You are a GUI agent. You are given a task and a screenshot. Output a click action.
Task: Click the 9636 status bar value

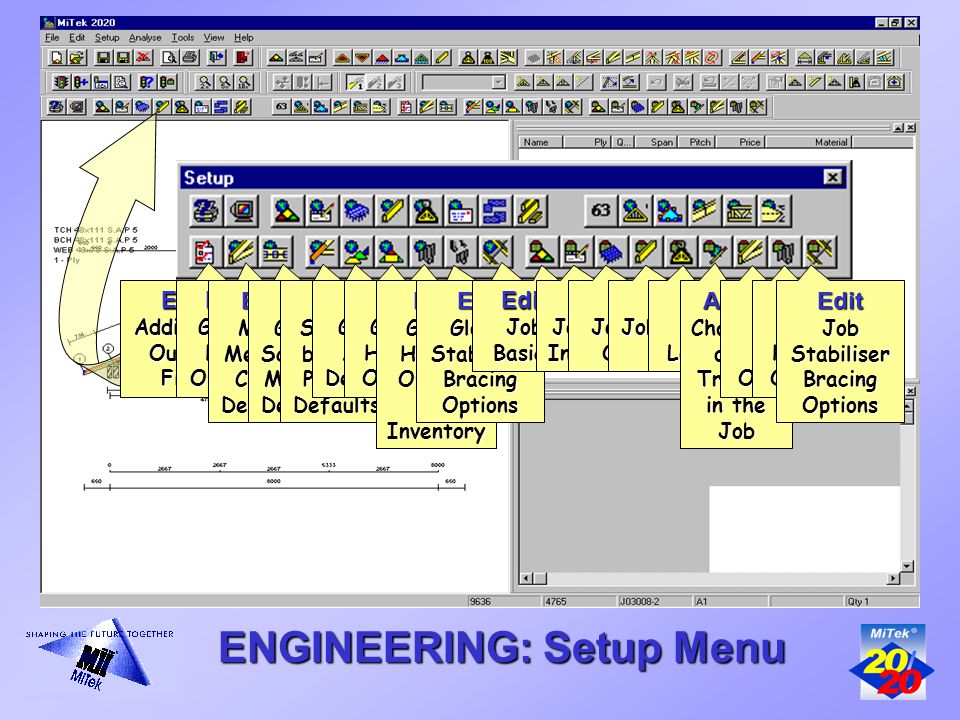(x=503, y=601)
